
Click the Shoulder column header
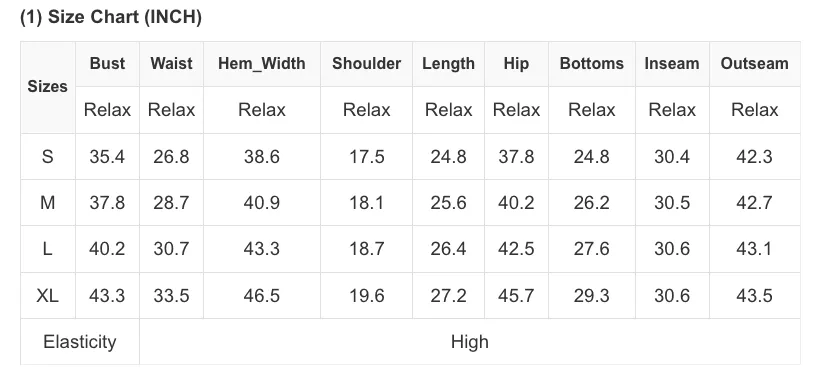[366, 63]
